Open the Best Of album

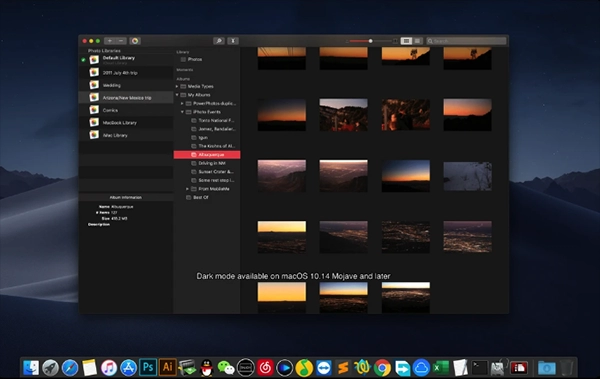point(207,198)
